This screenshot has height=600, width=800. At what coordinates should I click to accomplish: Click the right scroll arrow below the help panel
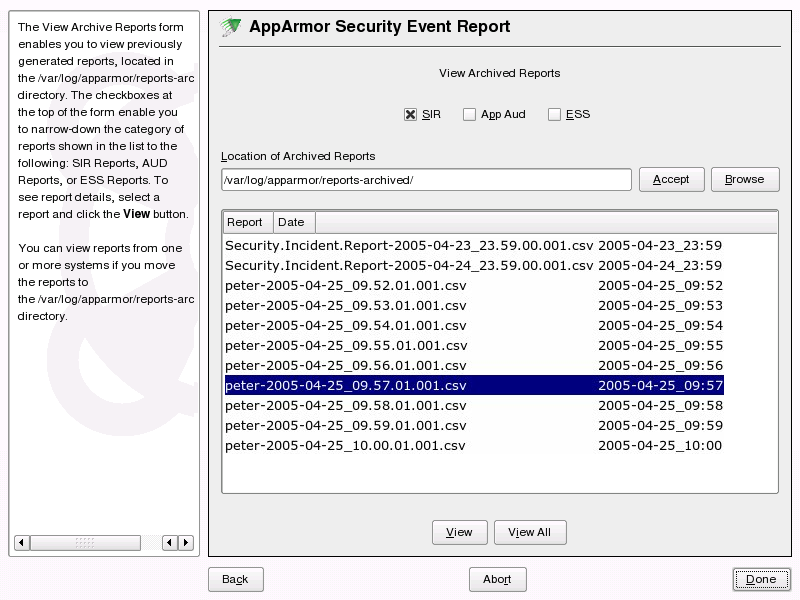186,543
